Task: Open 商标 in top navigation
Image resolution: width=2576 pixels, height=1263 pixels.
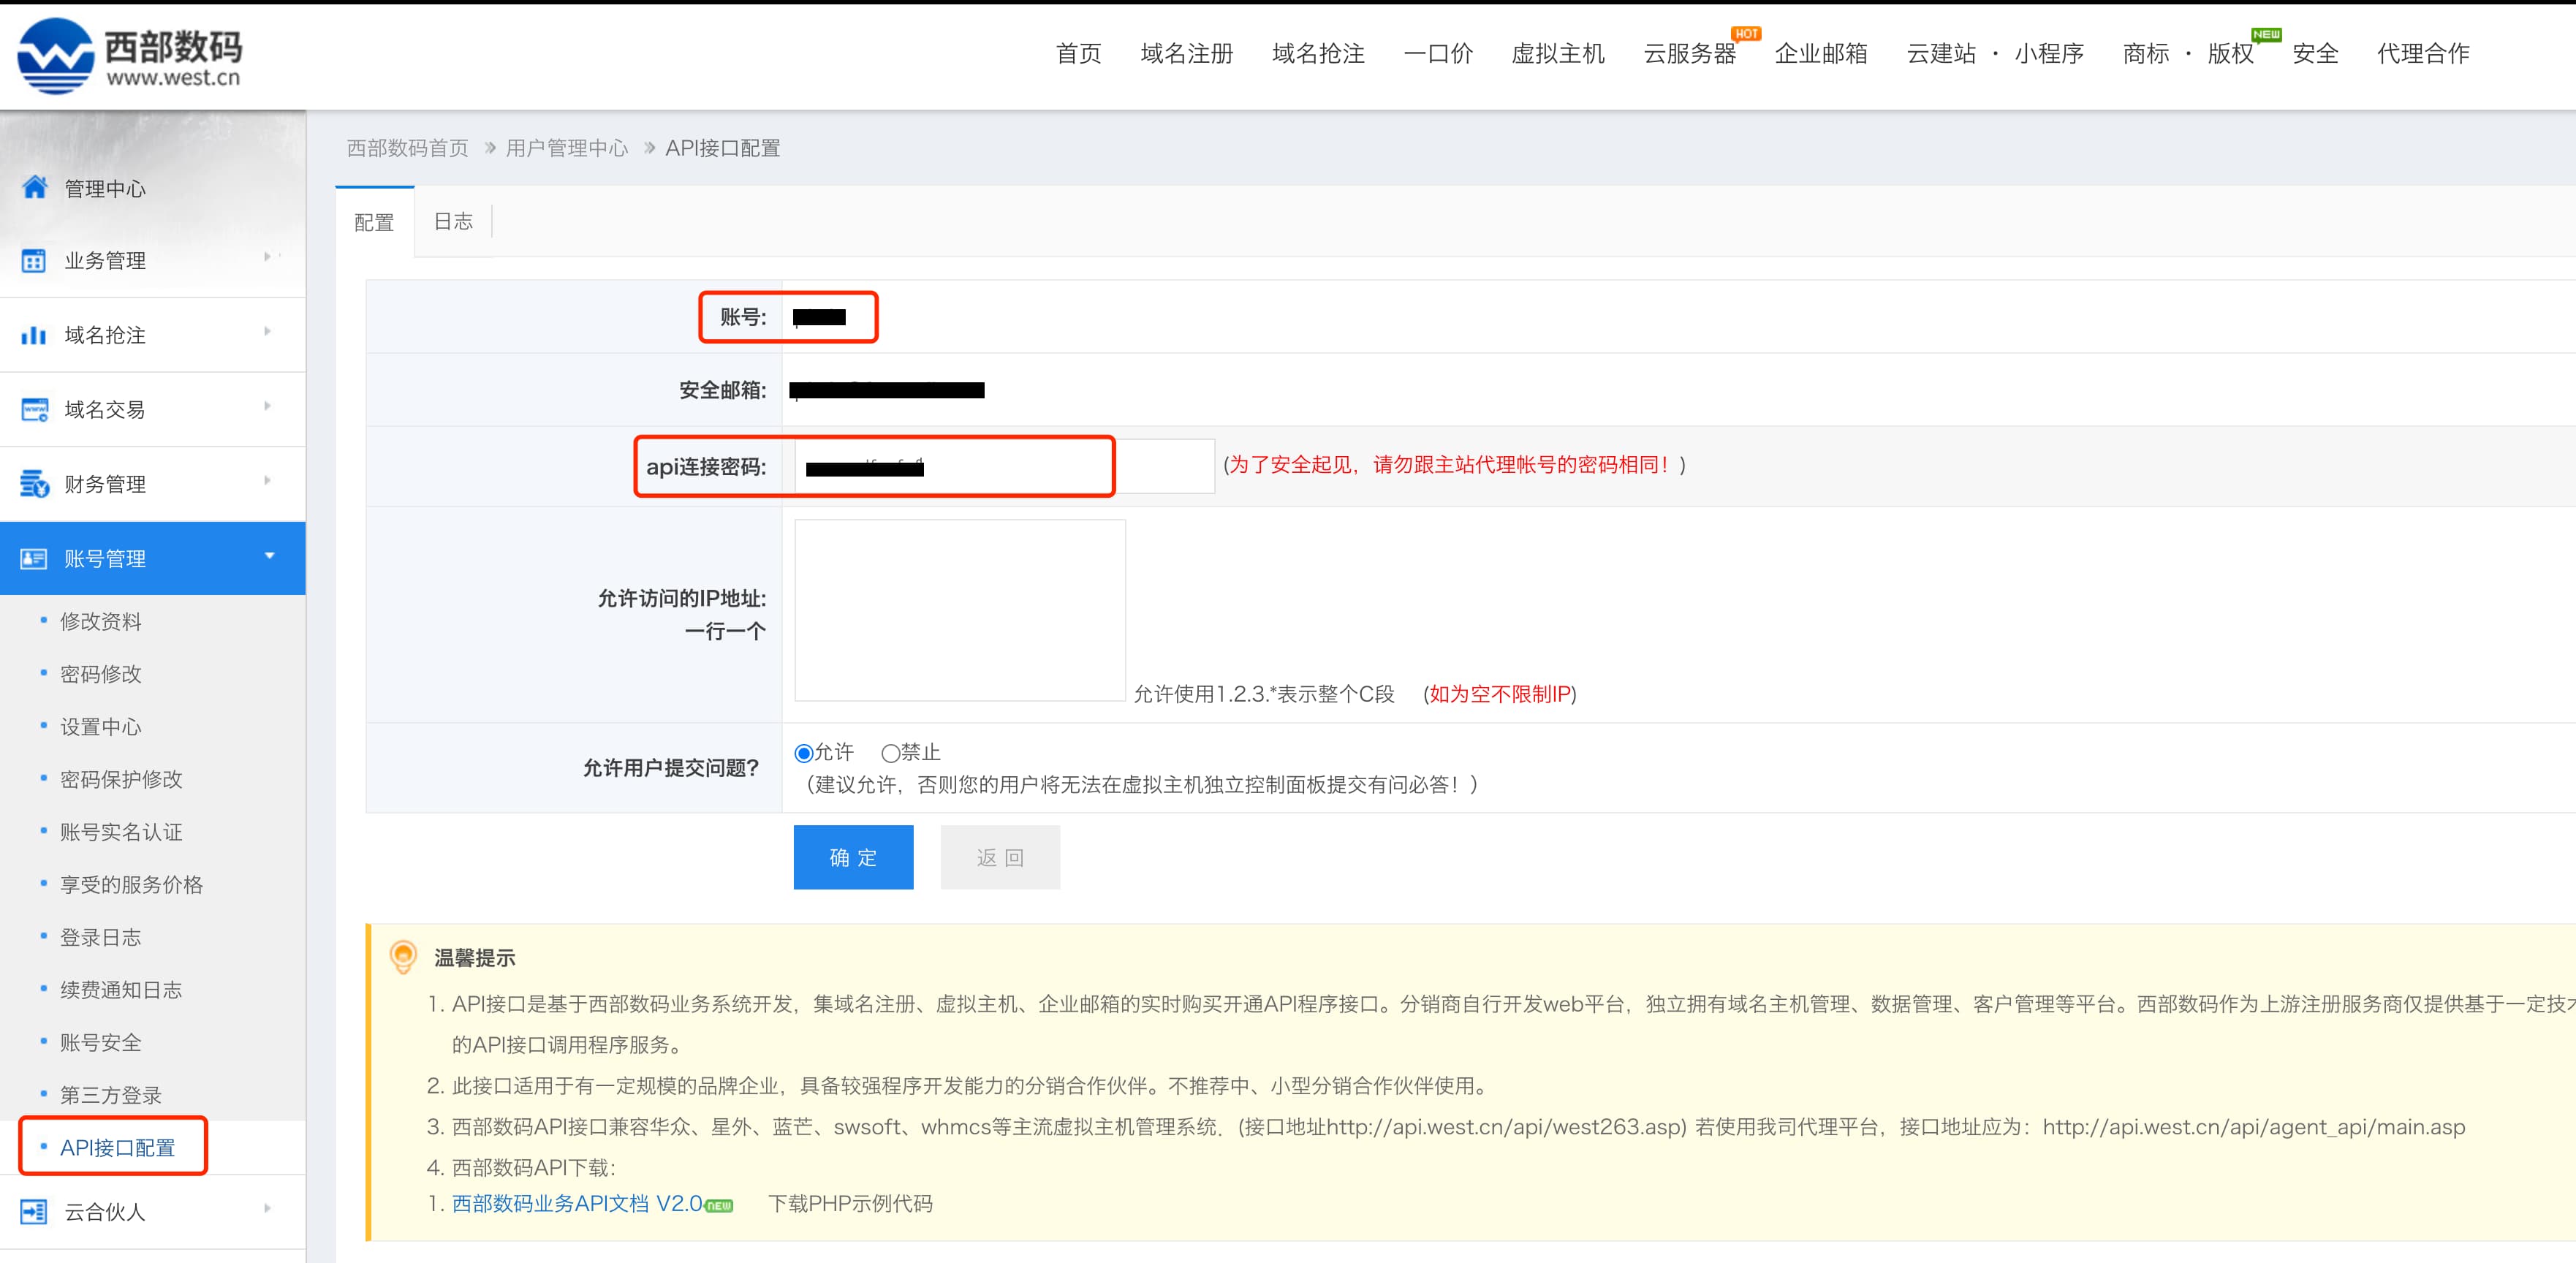Action: 2146,53
